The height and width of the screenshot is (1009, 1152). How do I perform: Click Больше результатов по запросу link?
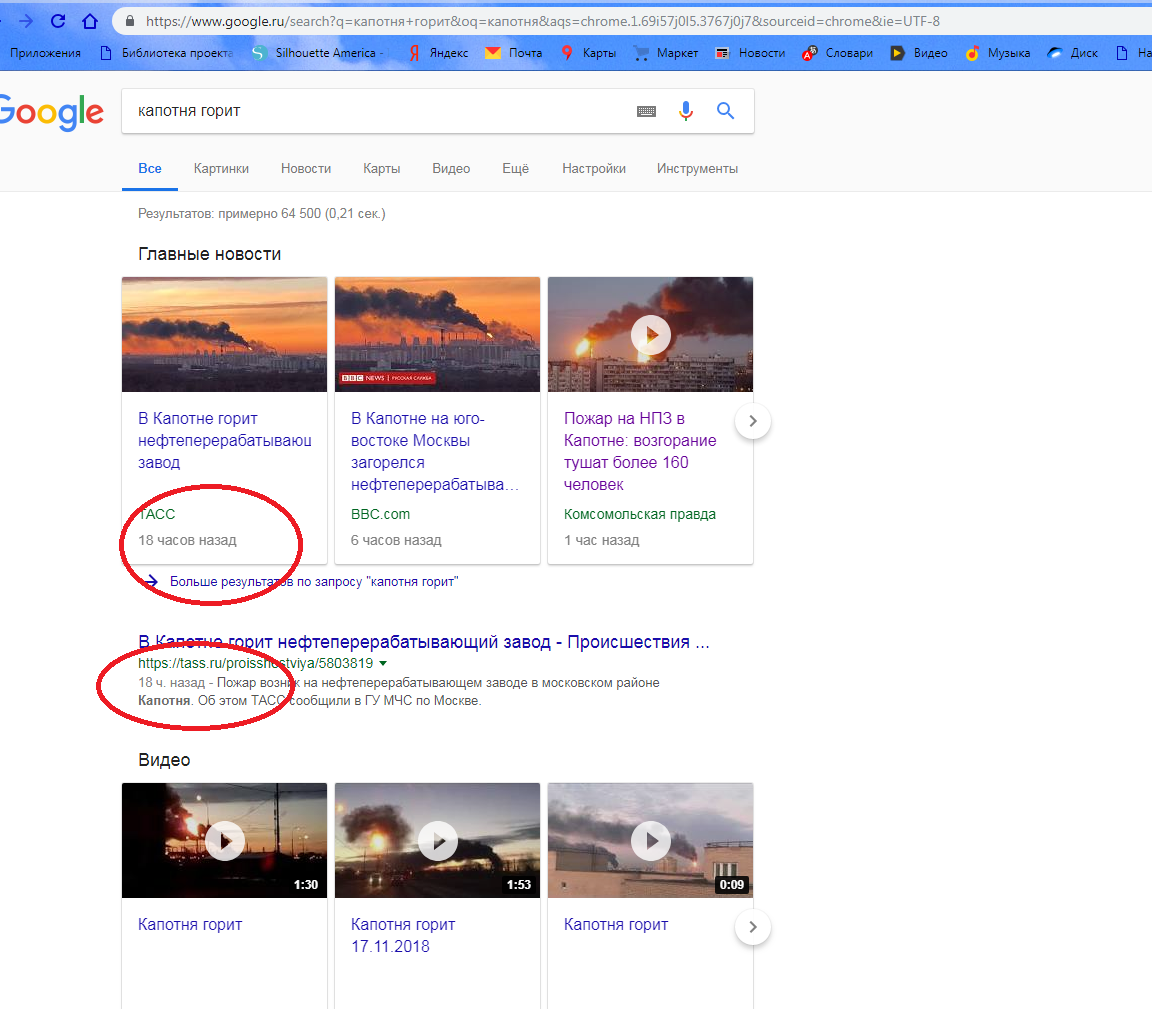click(x=314, y=581)
